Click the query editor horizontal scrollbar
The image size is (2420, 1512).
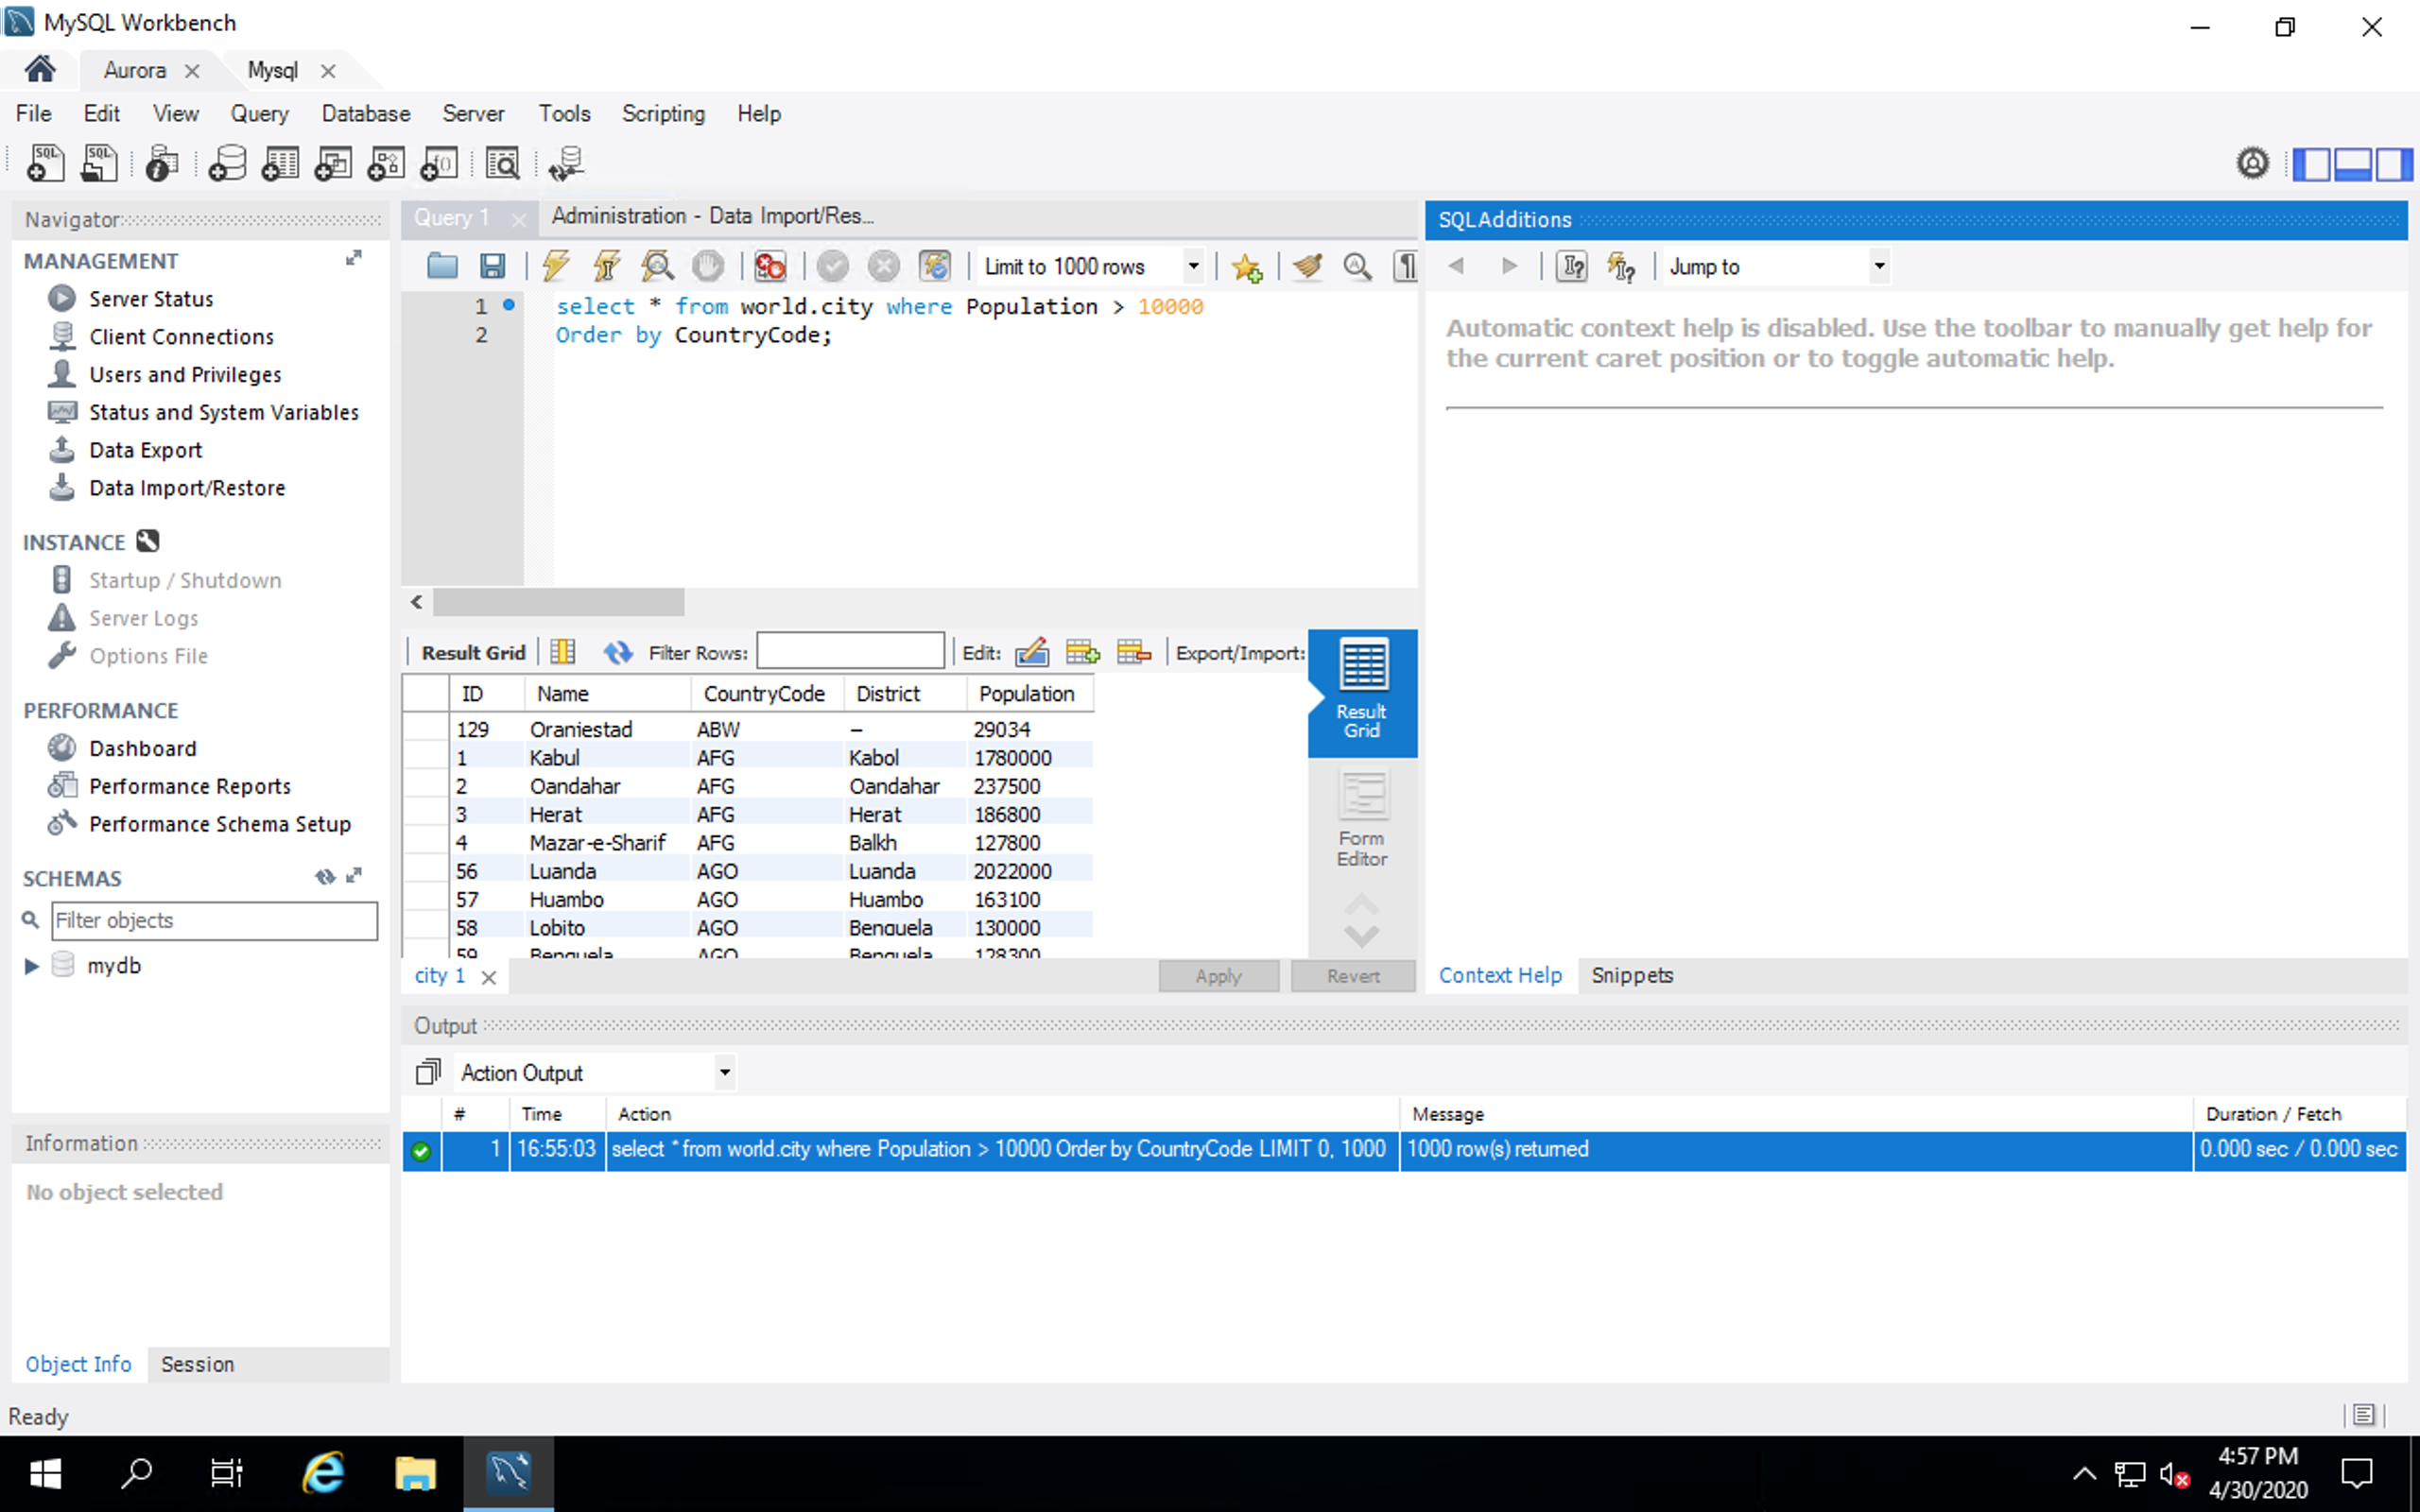pos(558,602)
